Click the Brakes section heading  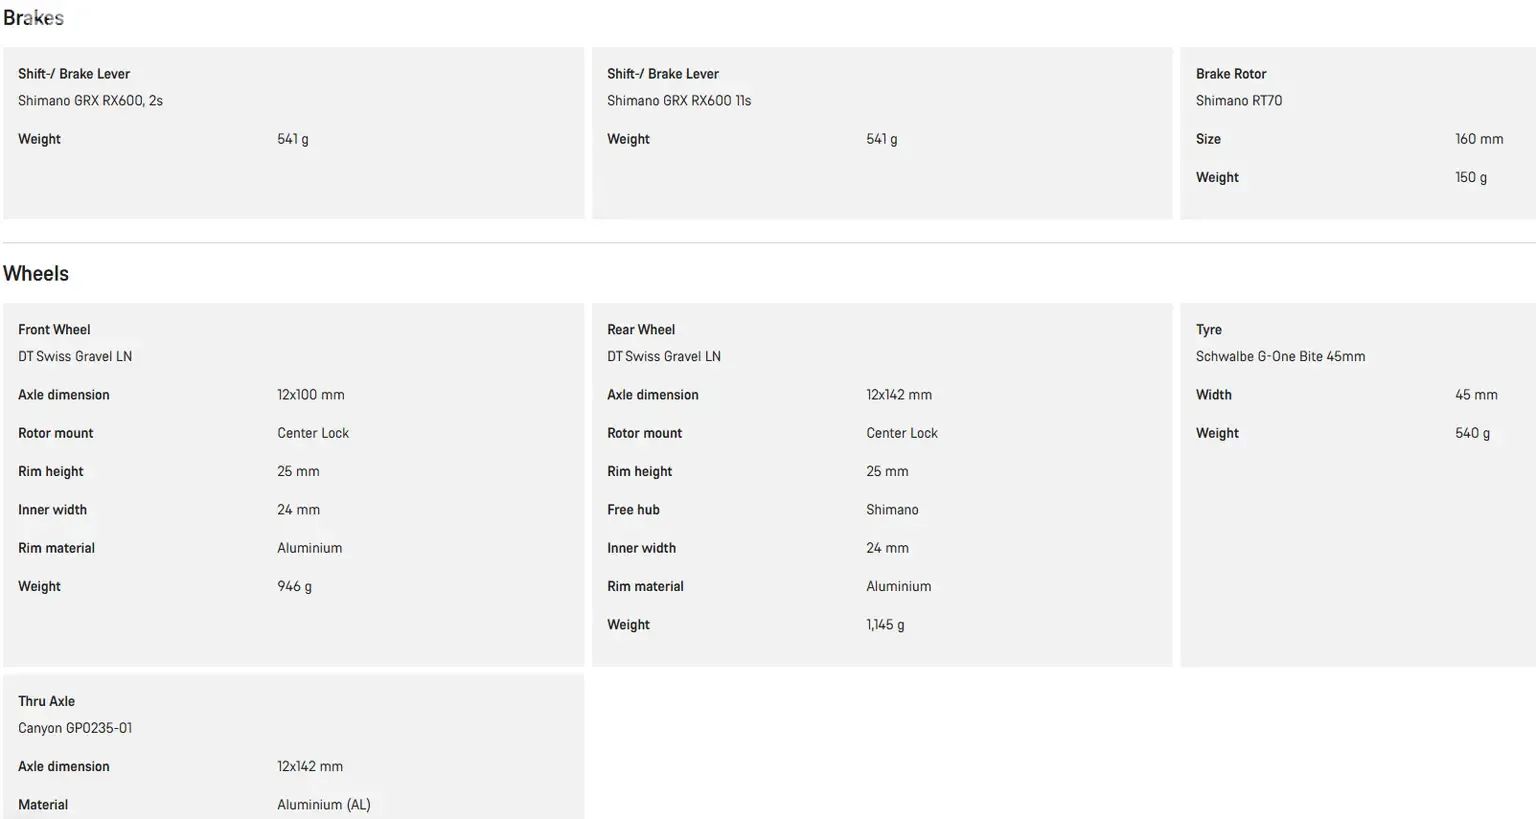click(33, 18)
